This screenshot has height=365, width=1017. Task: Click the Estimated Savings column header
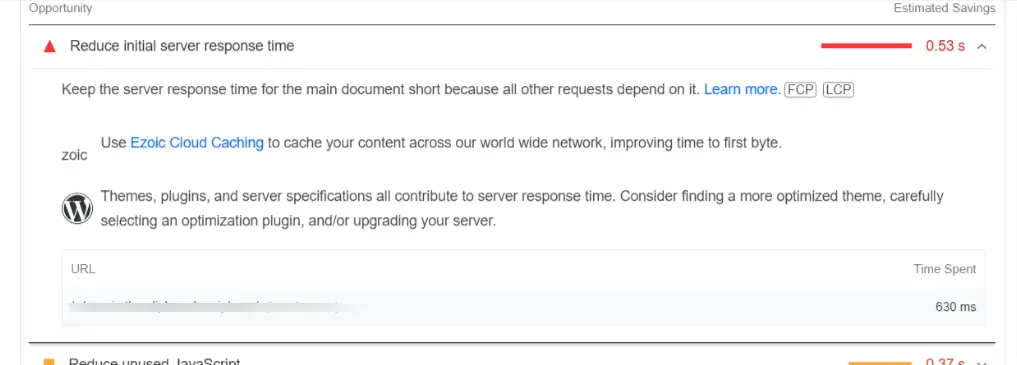point(944,8)
